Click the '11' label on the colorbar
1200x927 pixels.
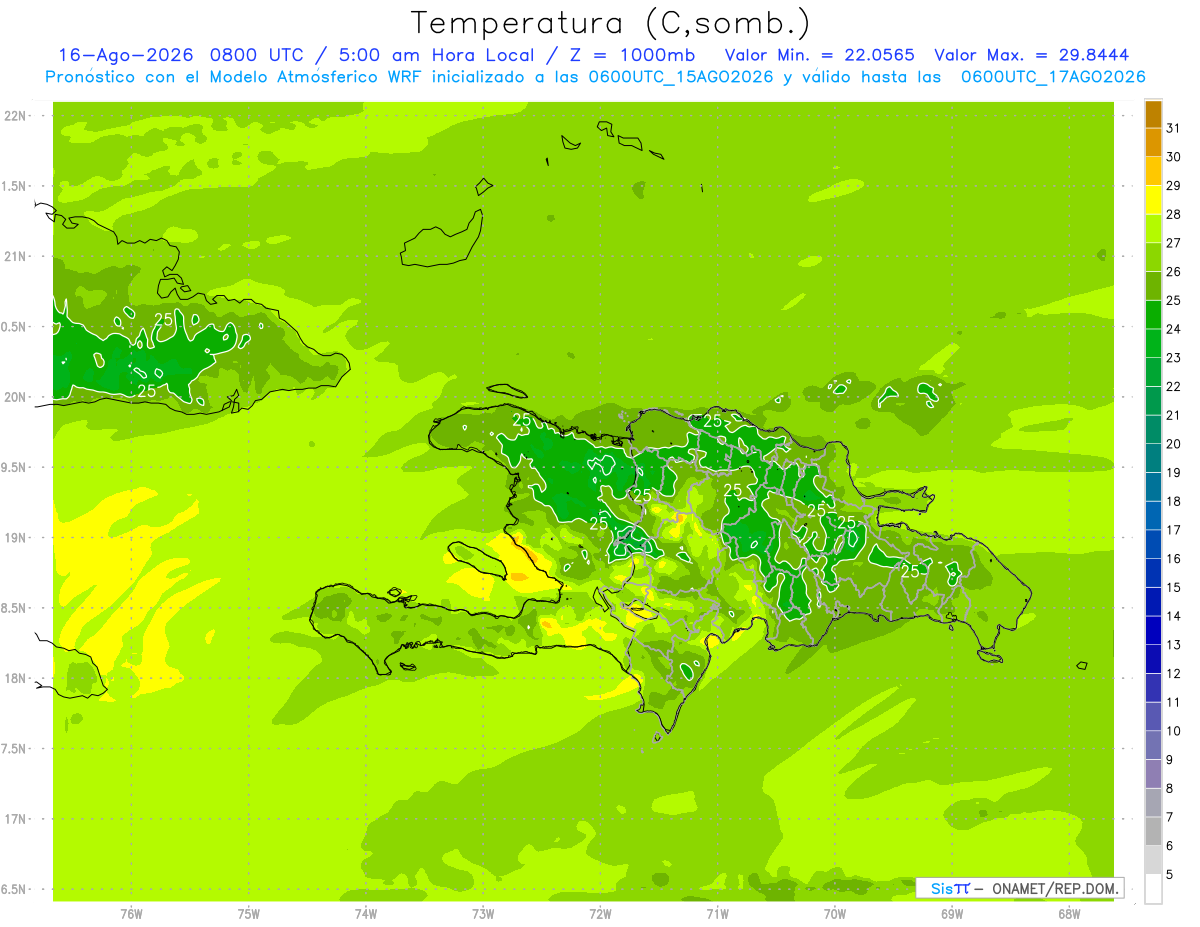coord(1174,702)
